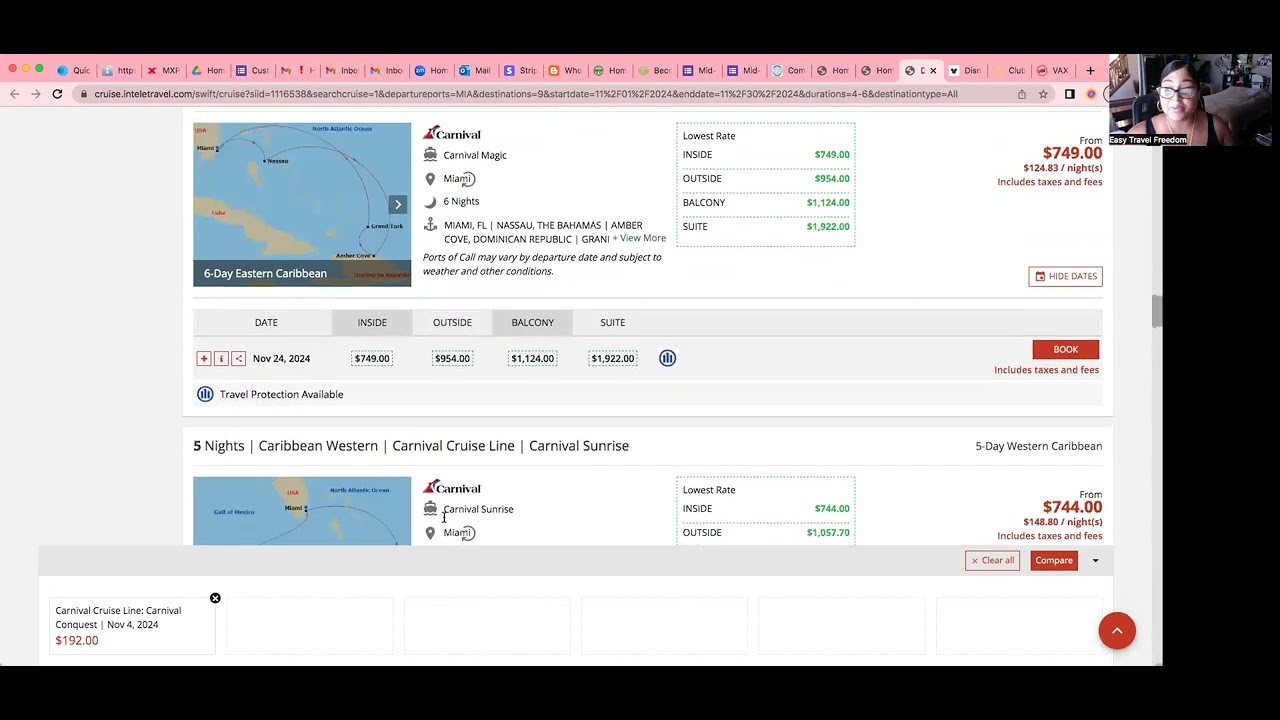Click anchor icon beside ports of call
The image size is (1280, 720).
click(430, 226)
